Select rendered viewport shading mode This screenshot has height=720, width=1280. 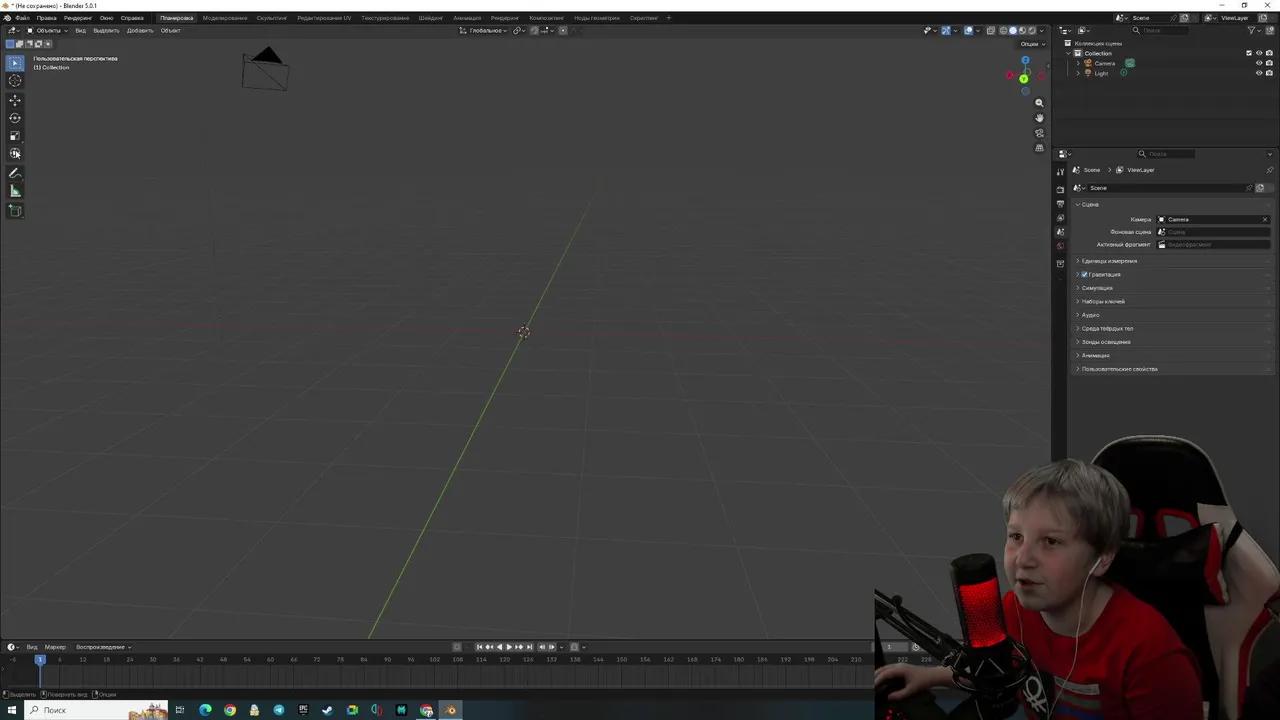coord(1032,31)
